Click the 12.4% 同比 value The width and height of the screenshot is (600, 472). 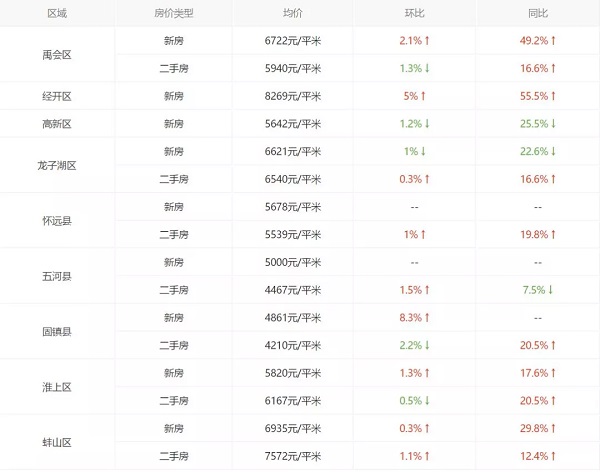pos(538,456)
